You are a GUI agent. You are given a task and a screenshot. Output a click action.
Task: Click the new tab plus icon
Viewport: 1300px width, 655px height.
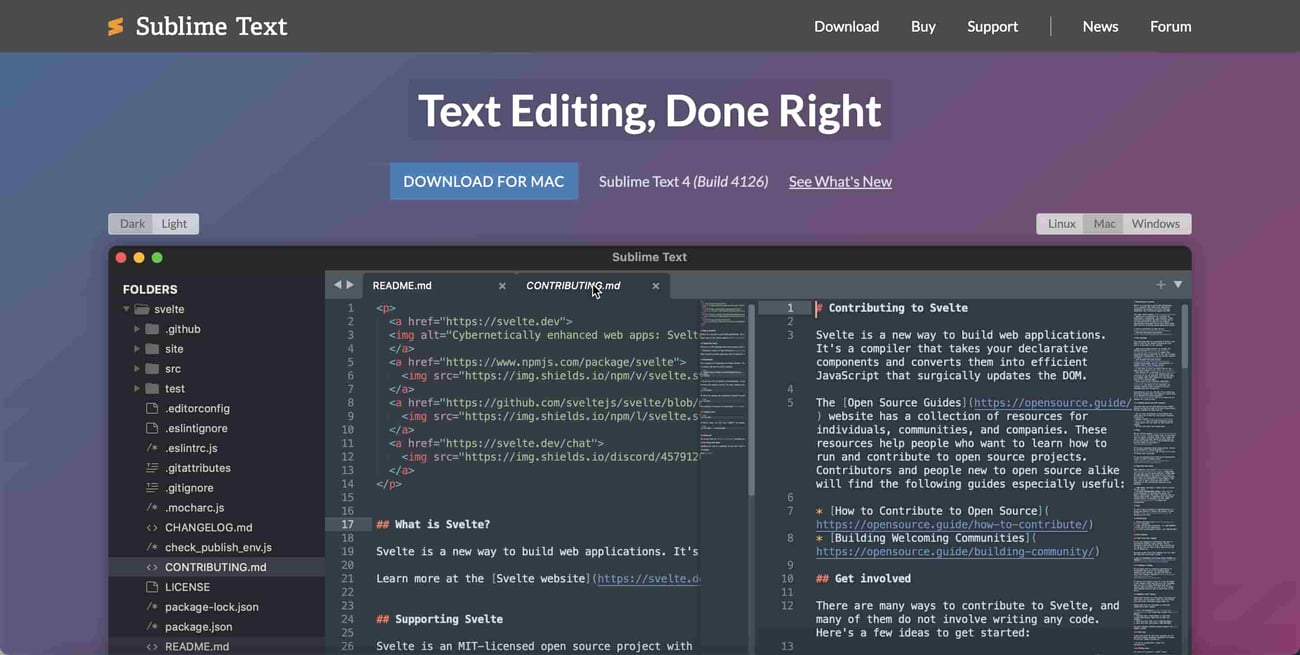pyautogui.click(x=1158, y=284)
